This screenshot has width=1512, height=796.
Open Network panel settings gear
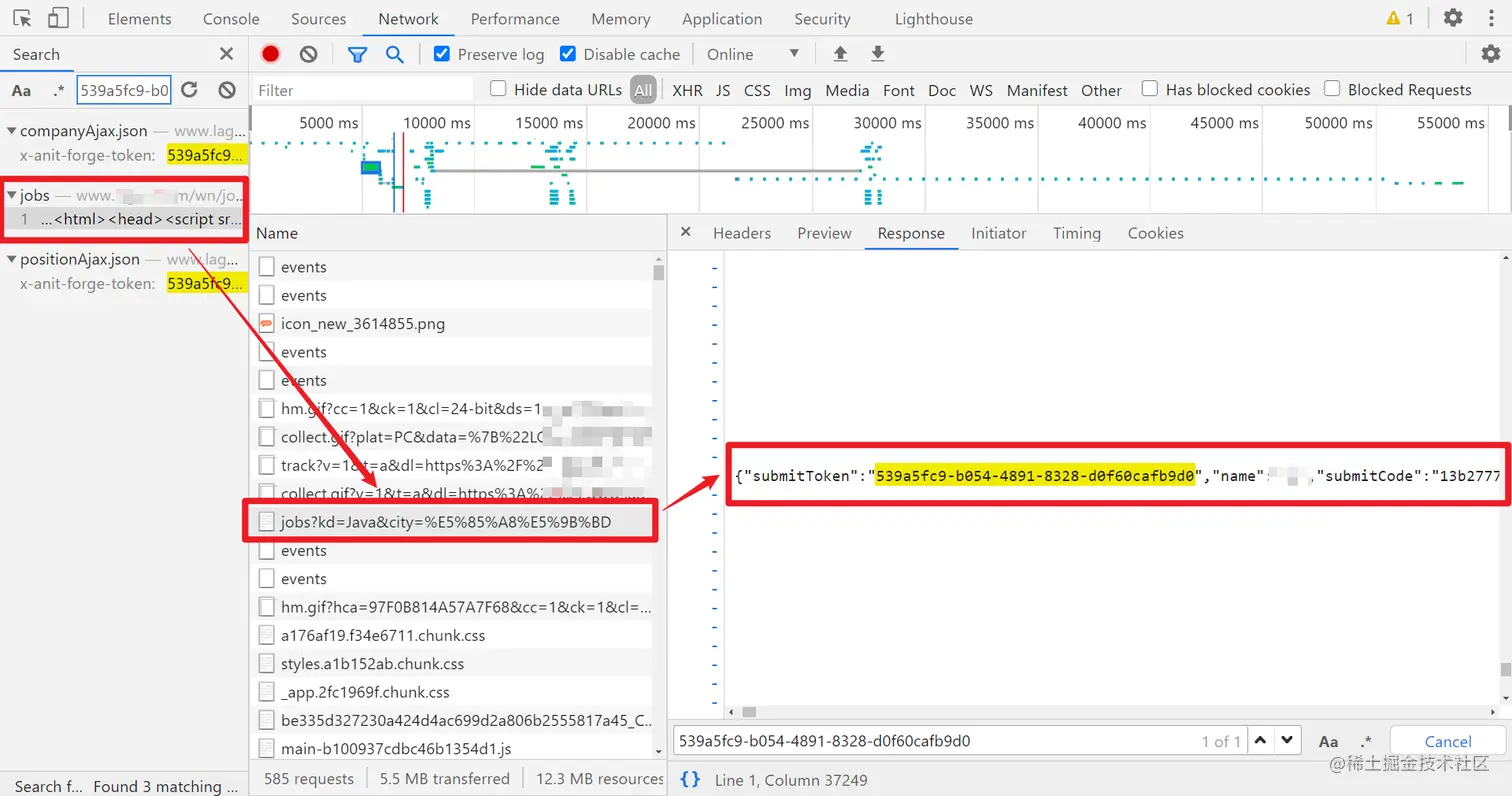[x=1490, y=54]
